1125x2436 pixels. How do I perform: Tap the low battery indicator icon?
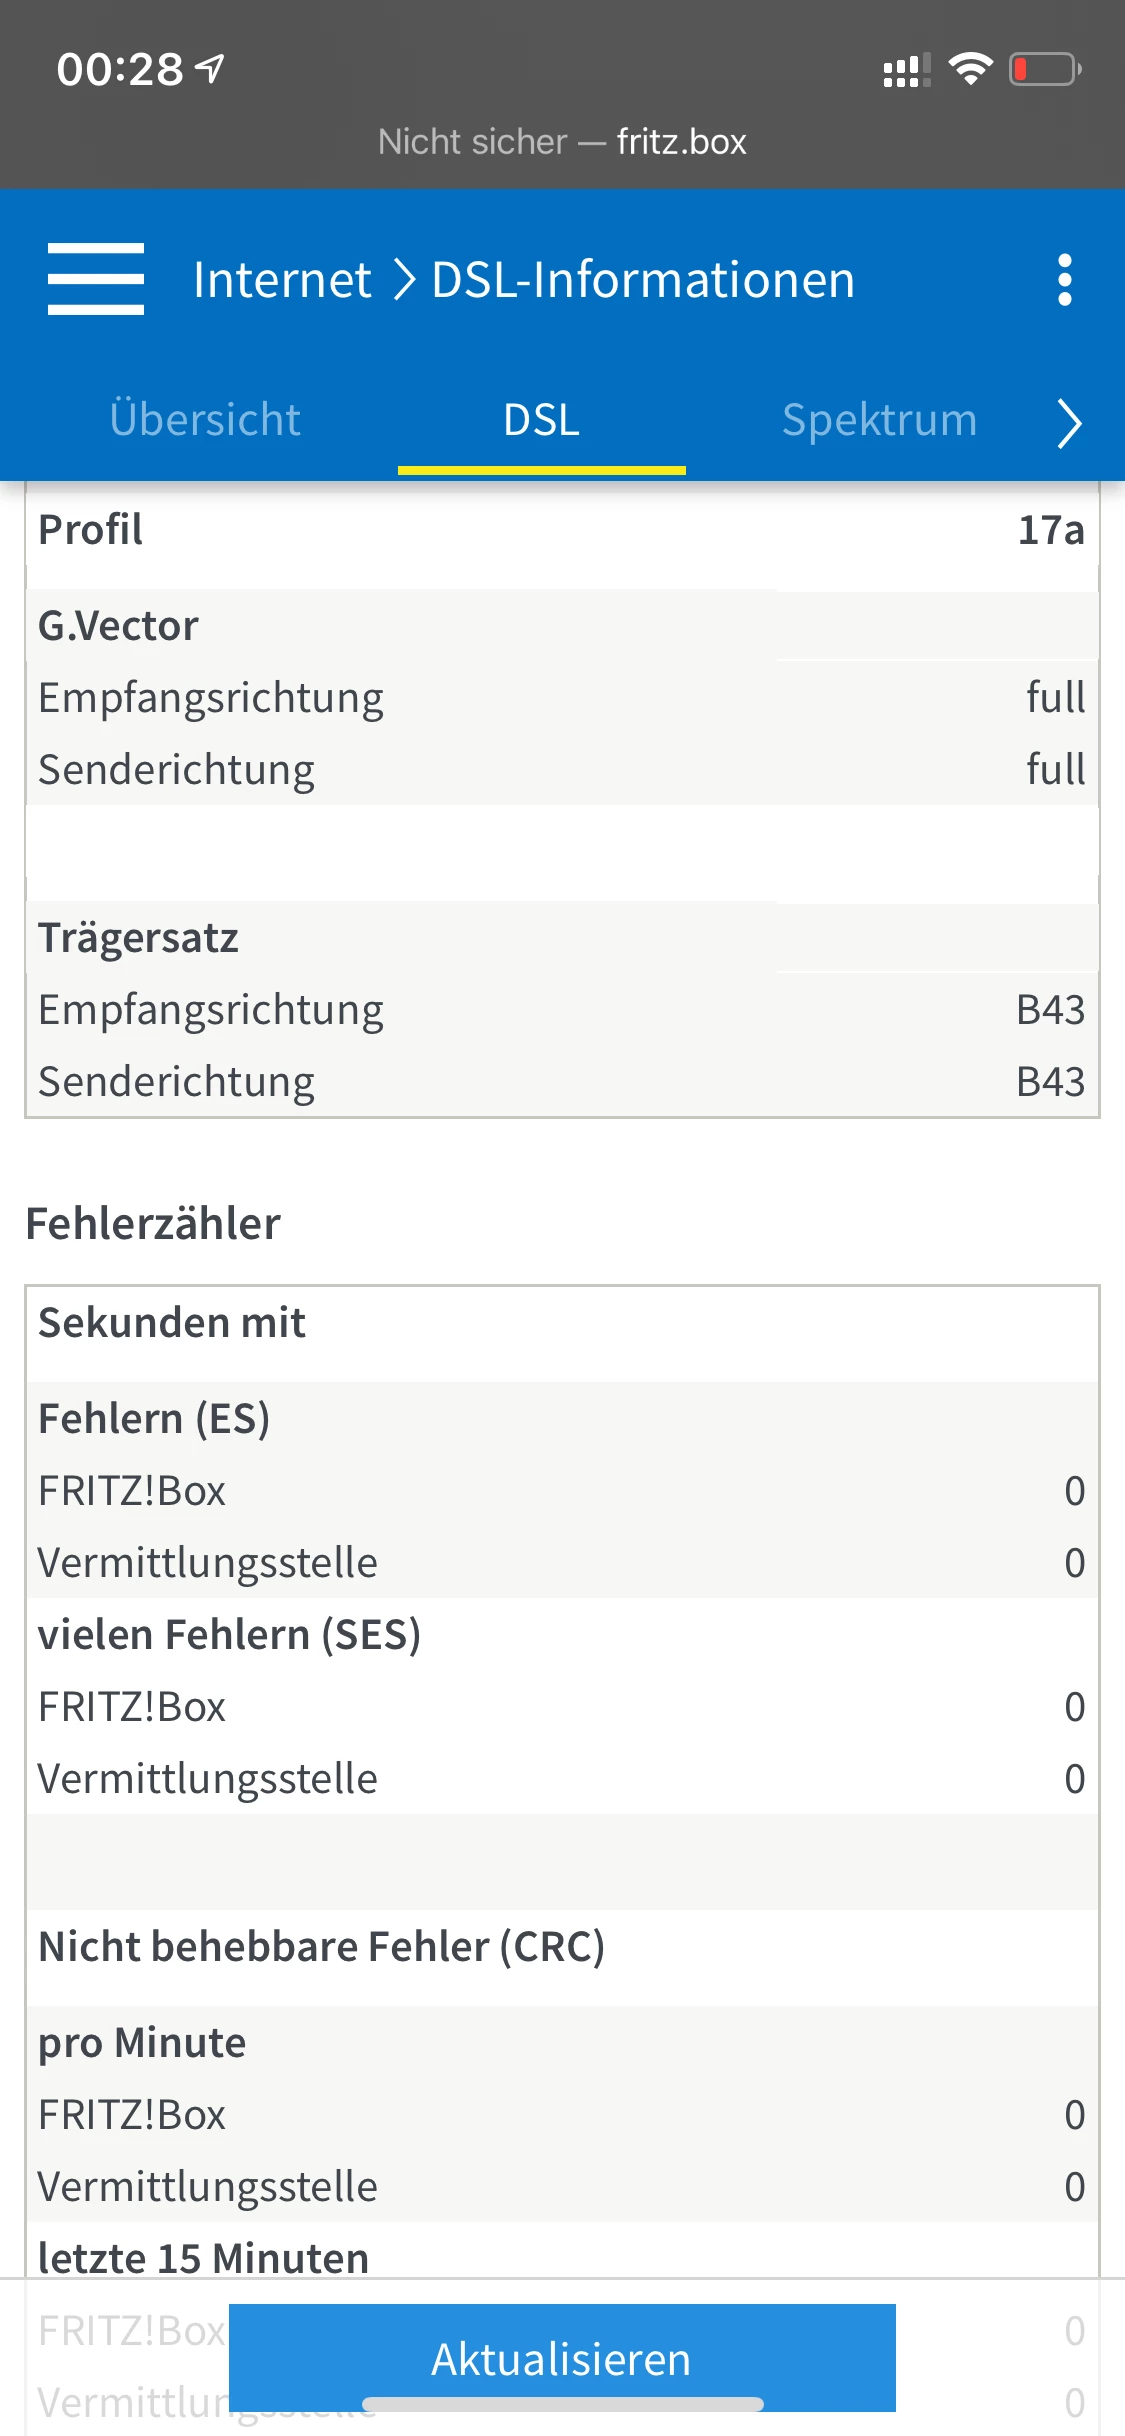1045,69
